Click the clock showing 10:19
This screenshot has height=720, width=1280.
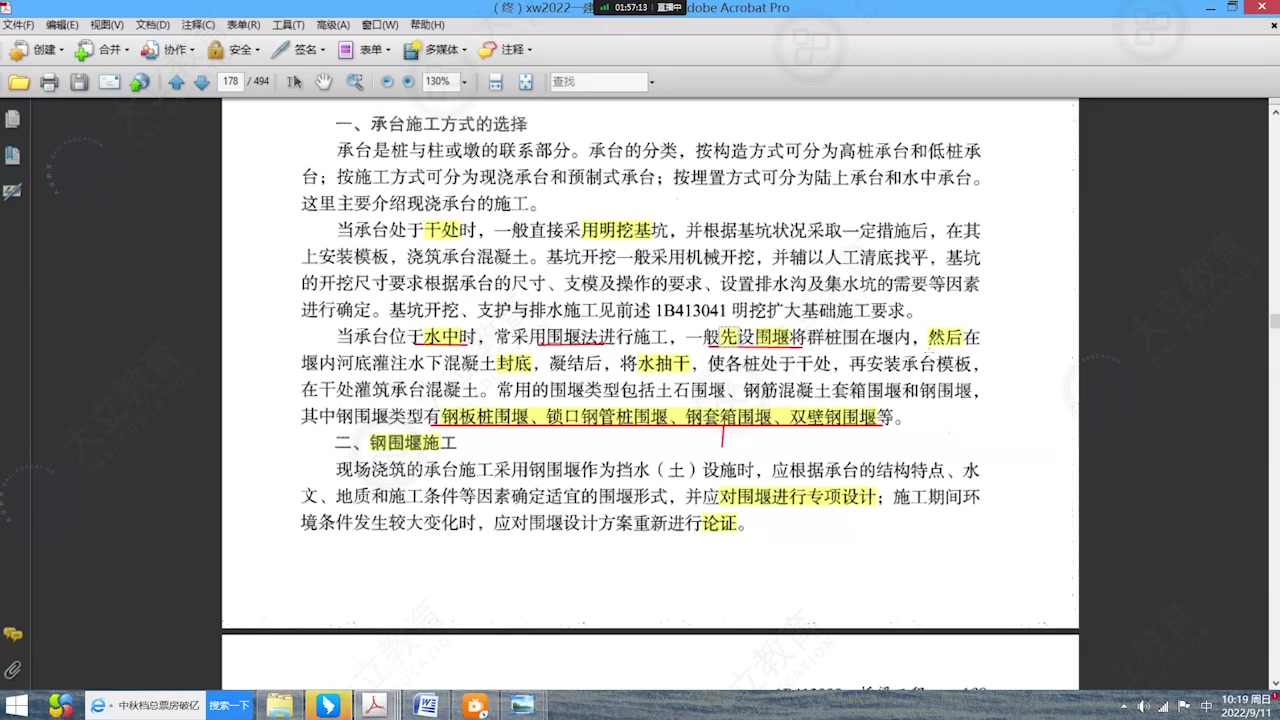1246,705
